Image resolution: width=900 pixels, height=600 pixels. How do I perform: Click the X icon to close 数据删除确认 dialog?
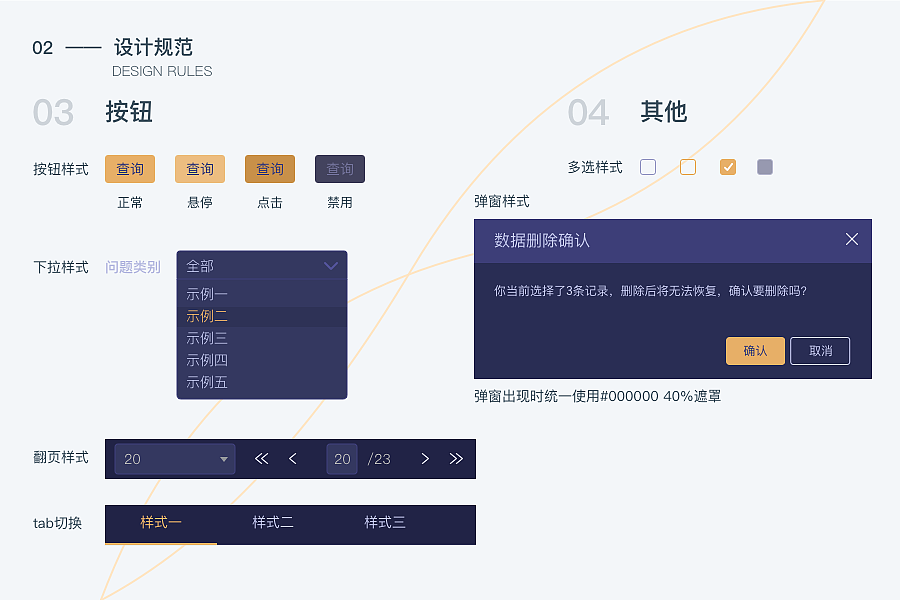851,239
